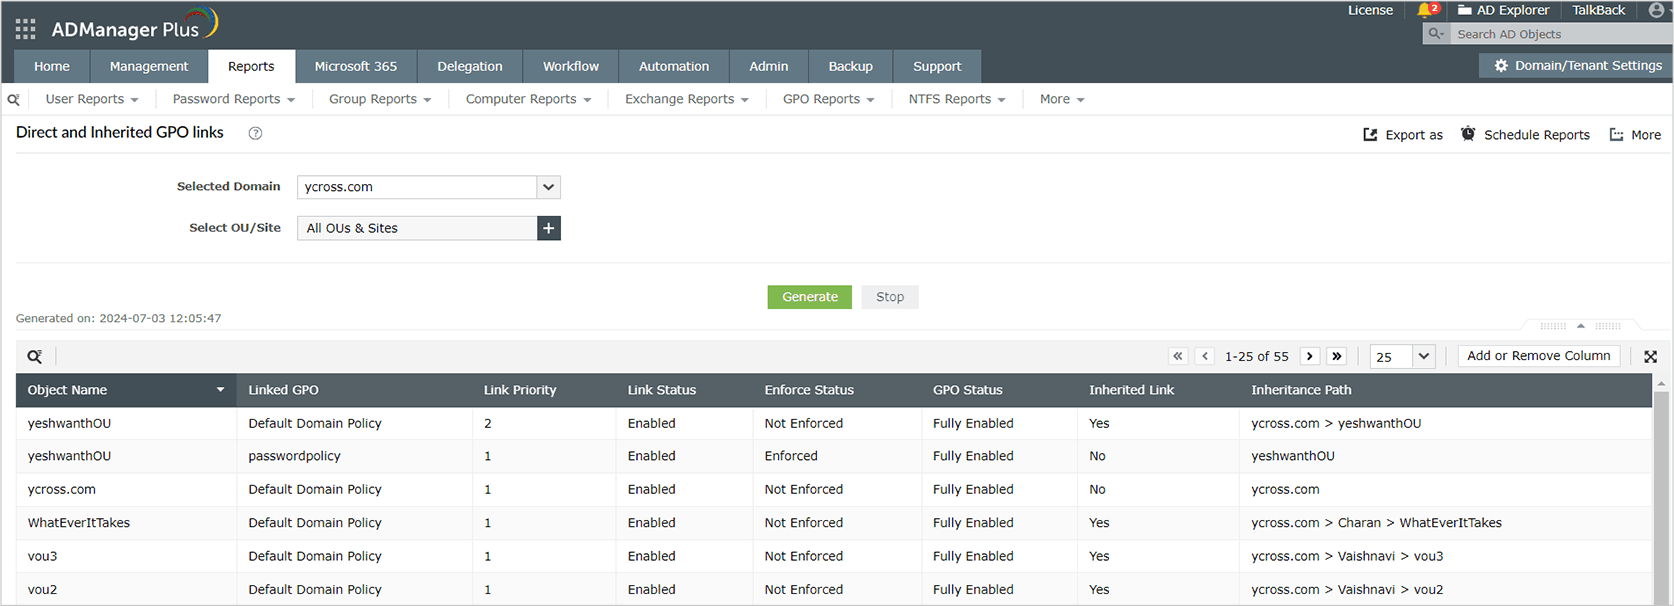Switch to the Admin tab
The image size is (1674, 606).
click(769, 66)
